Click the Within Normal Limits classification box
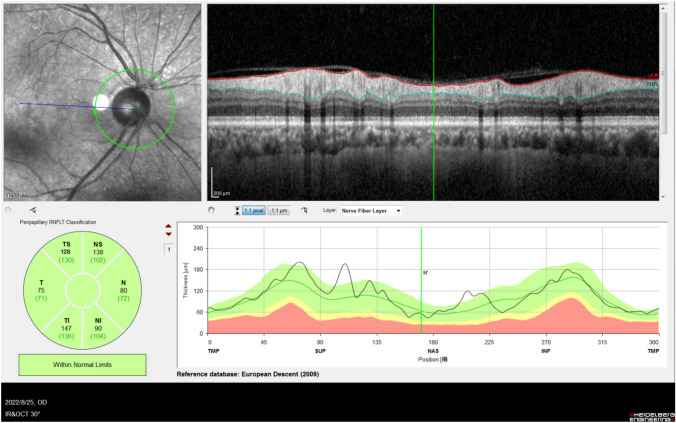 (83, 365)
